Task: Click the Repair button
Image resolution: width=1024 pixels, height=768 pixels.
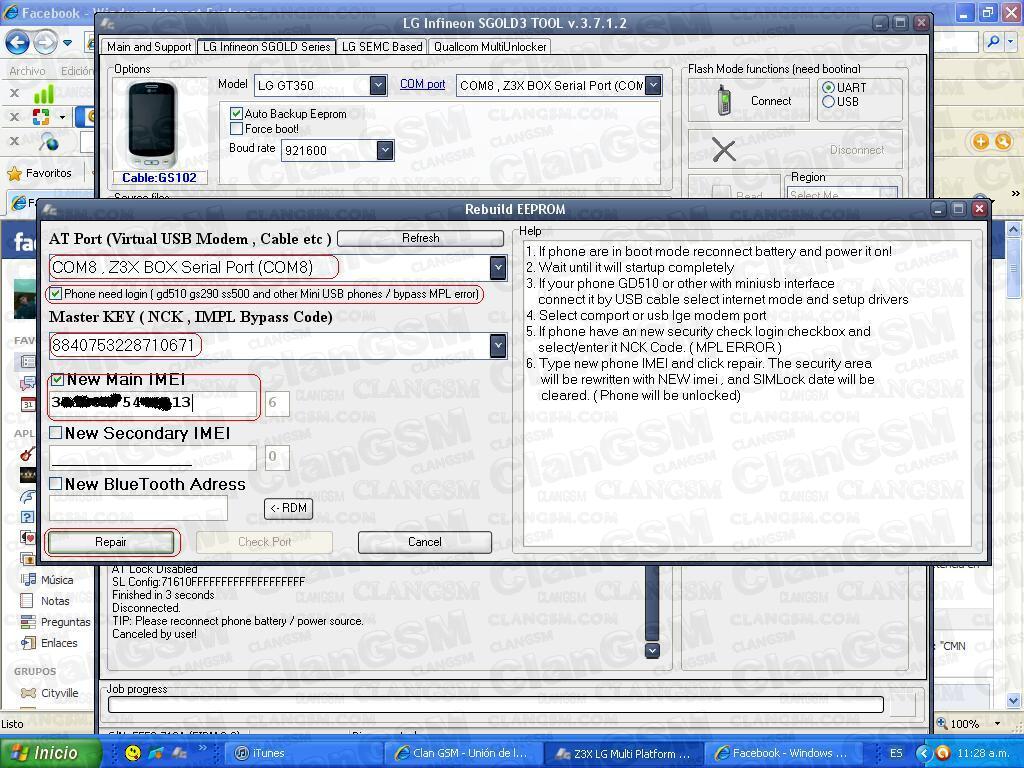Action: pos(111,542)
